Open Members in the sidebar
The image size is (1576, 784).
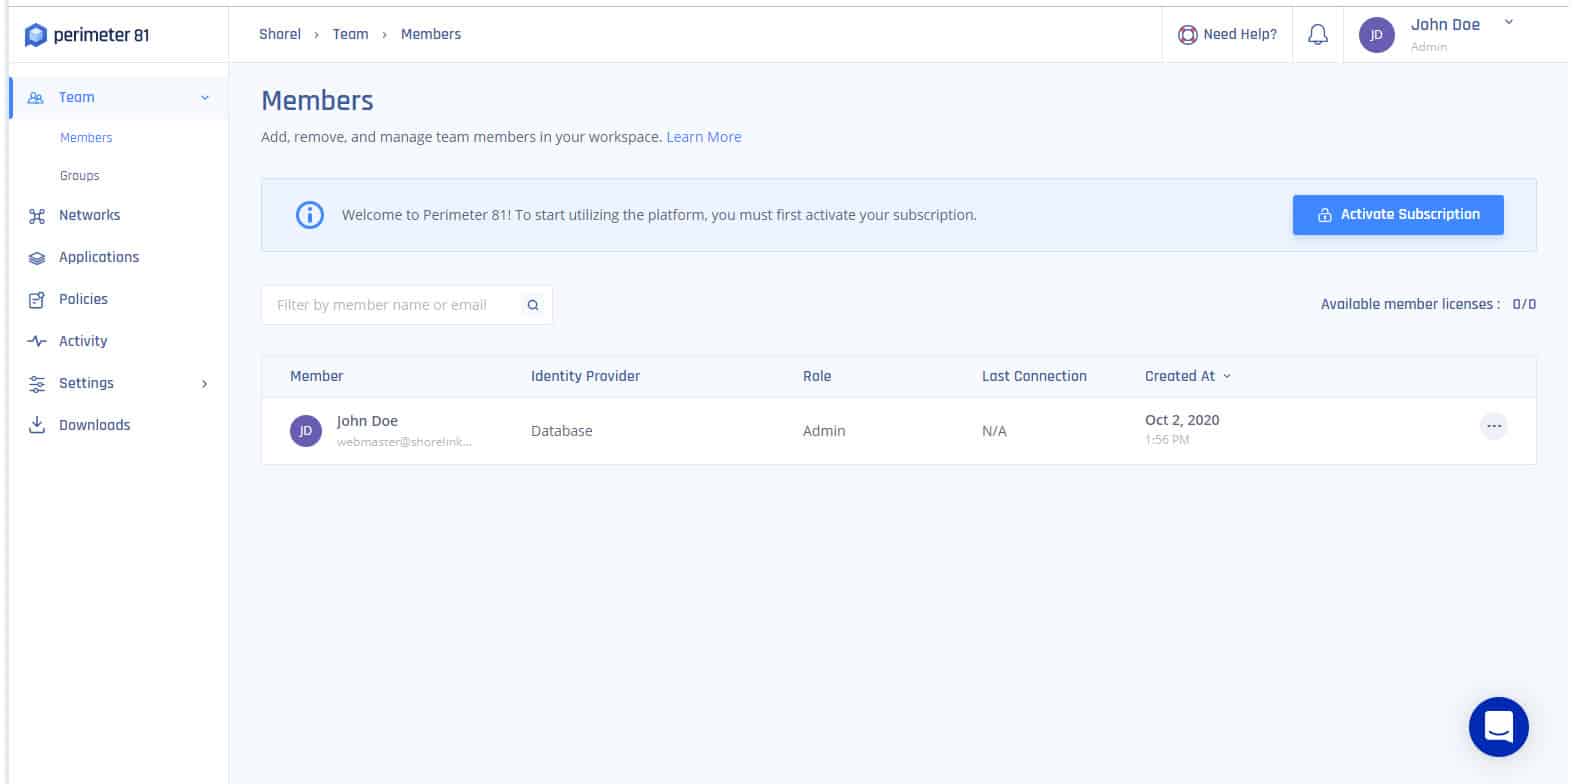point(86,138)
